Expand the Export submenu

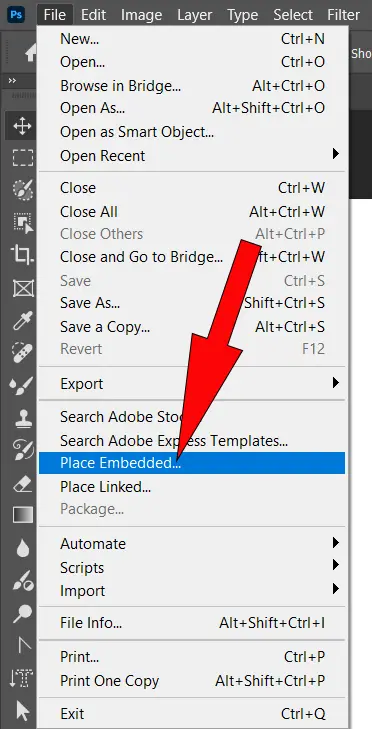coord(192,384)
